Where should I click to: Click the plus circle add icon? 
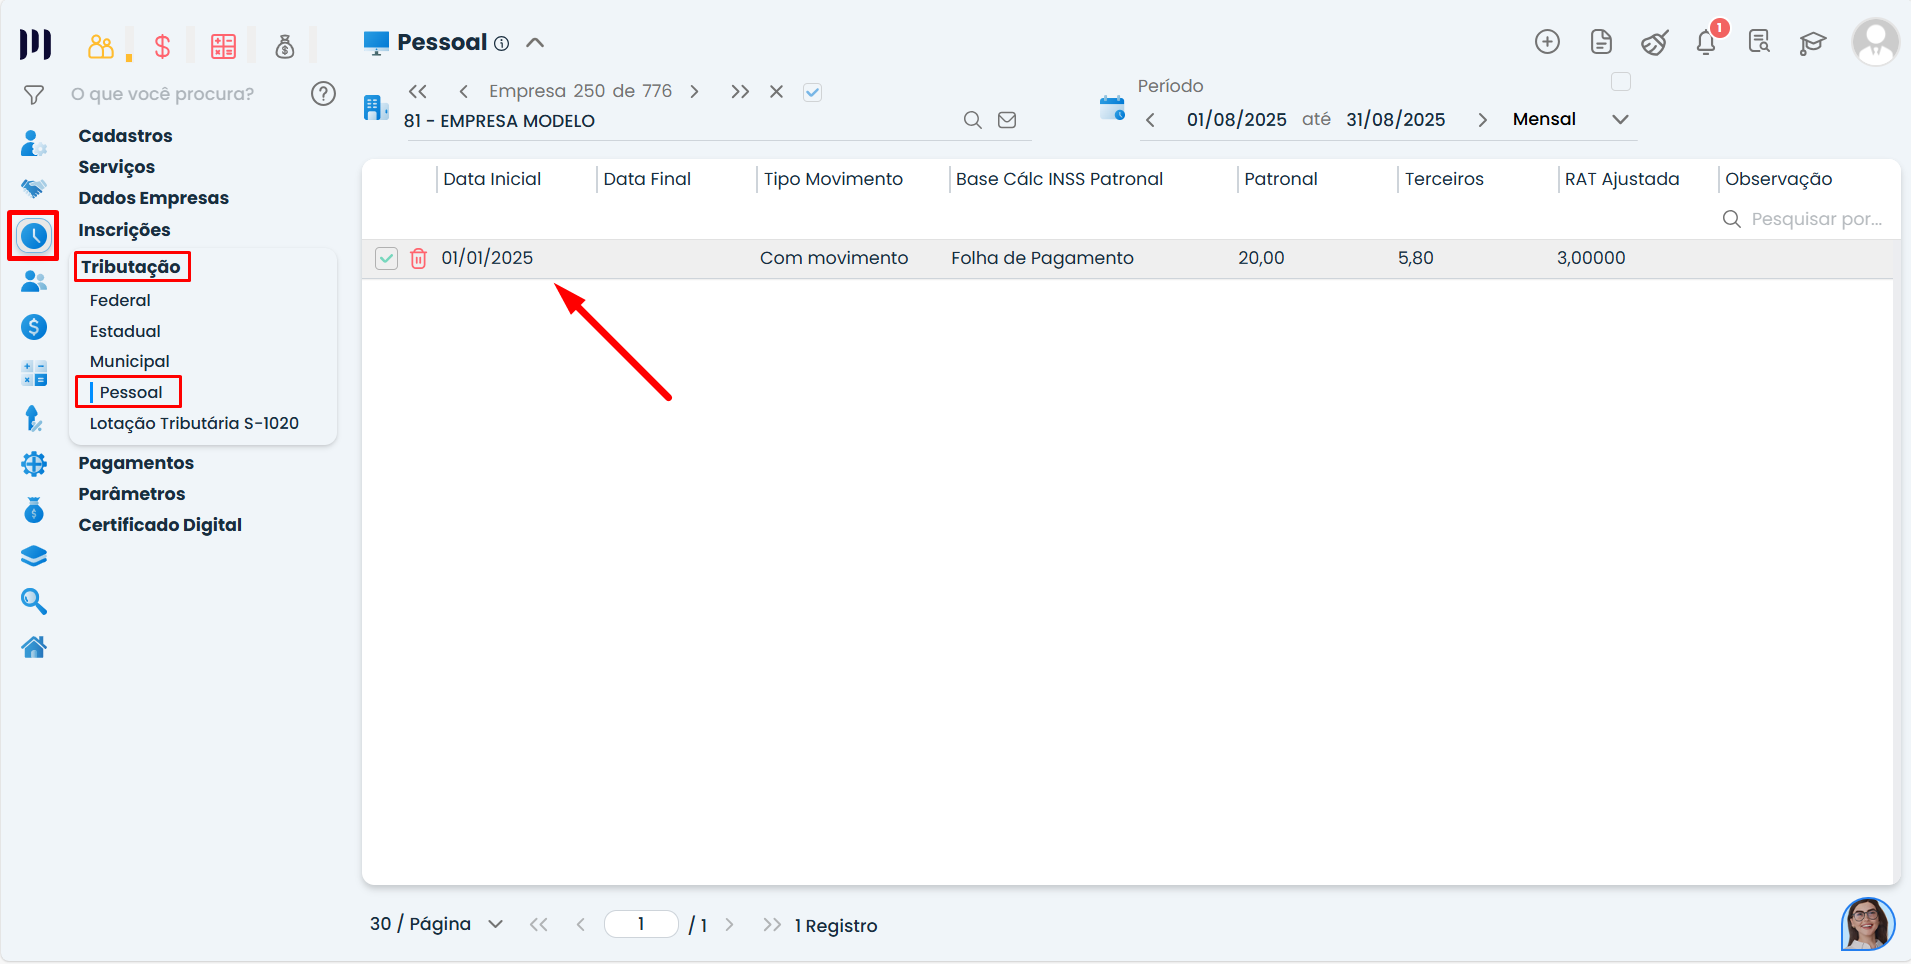1547,42
